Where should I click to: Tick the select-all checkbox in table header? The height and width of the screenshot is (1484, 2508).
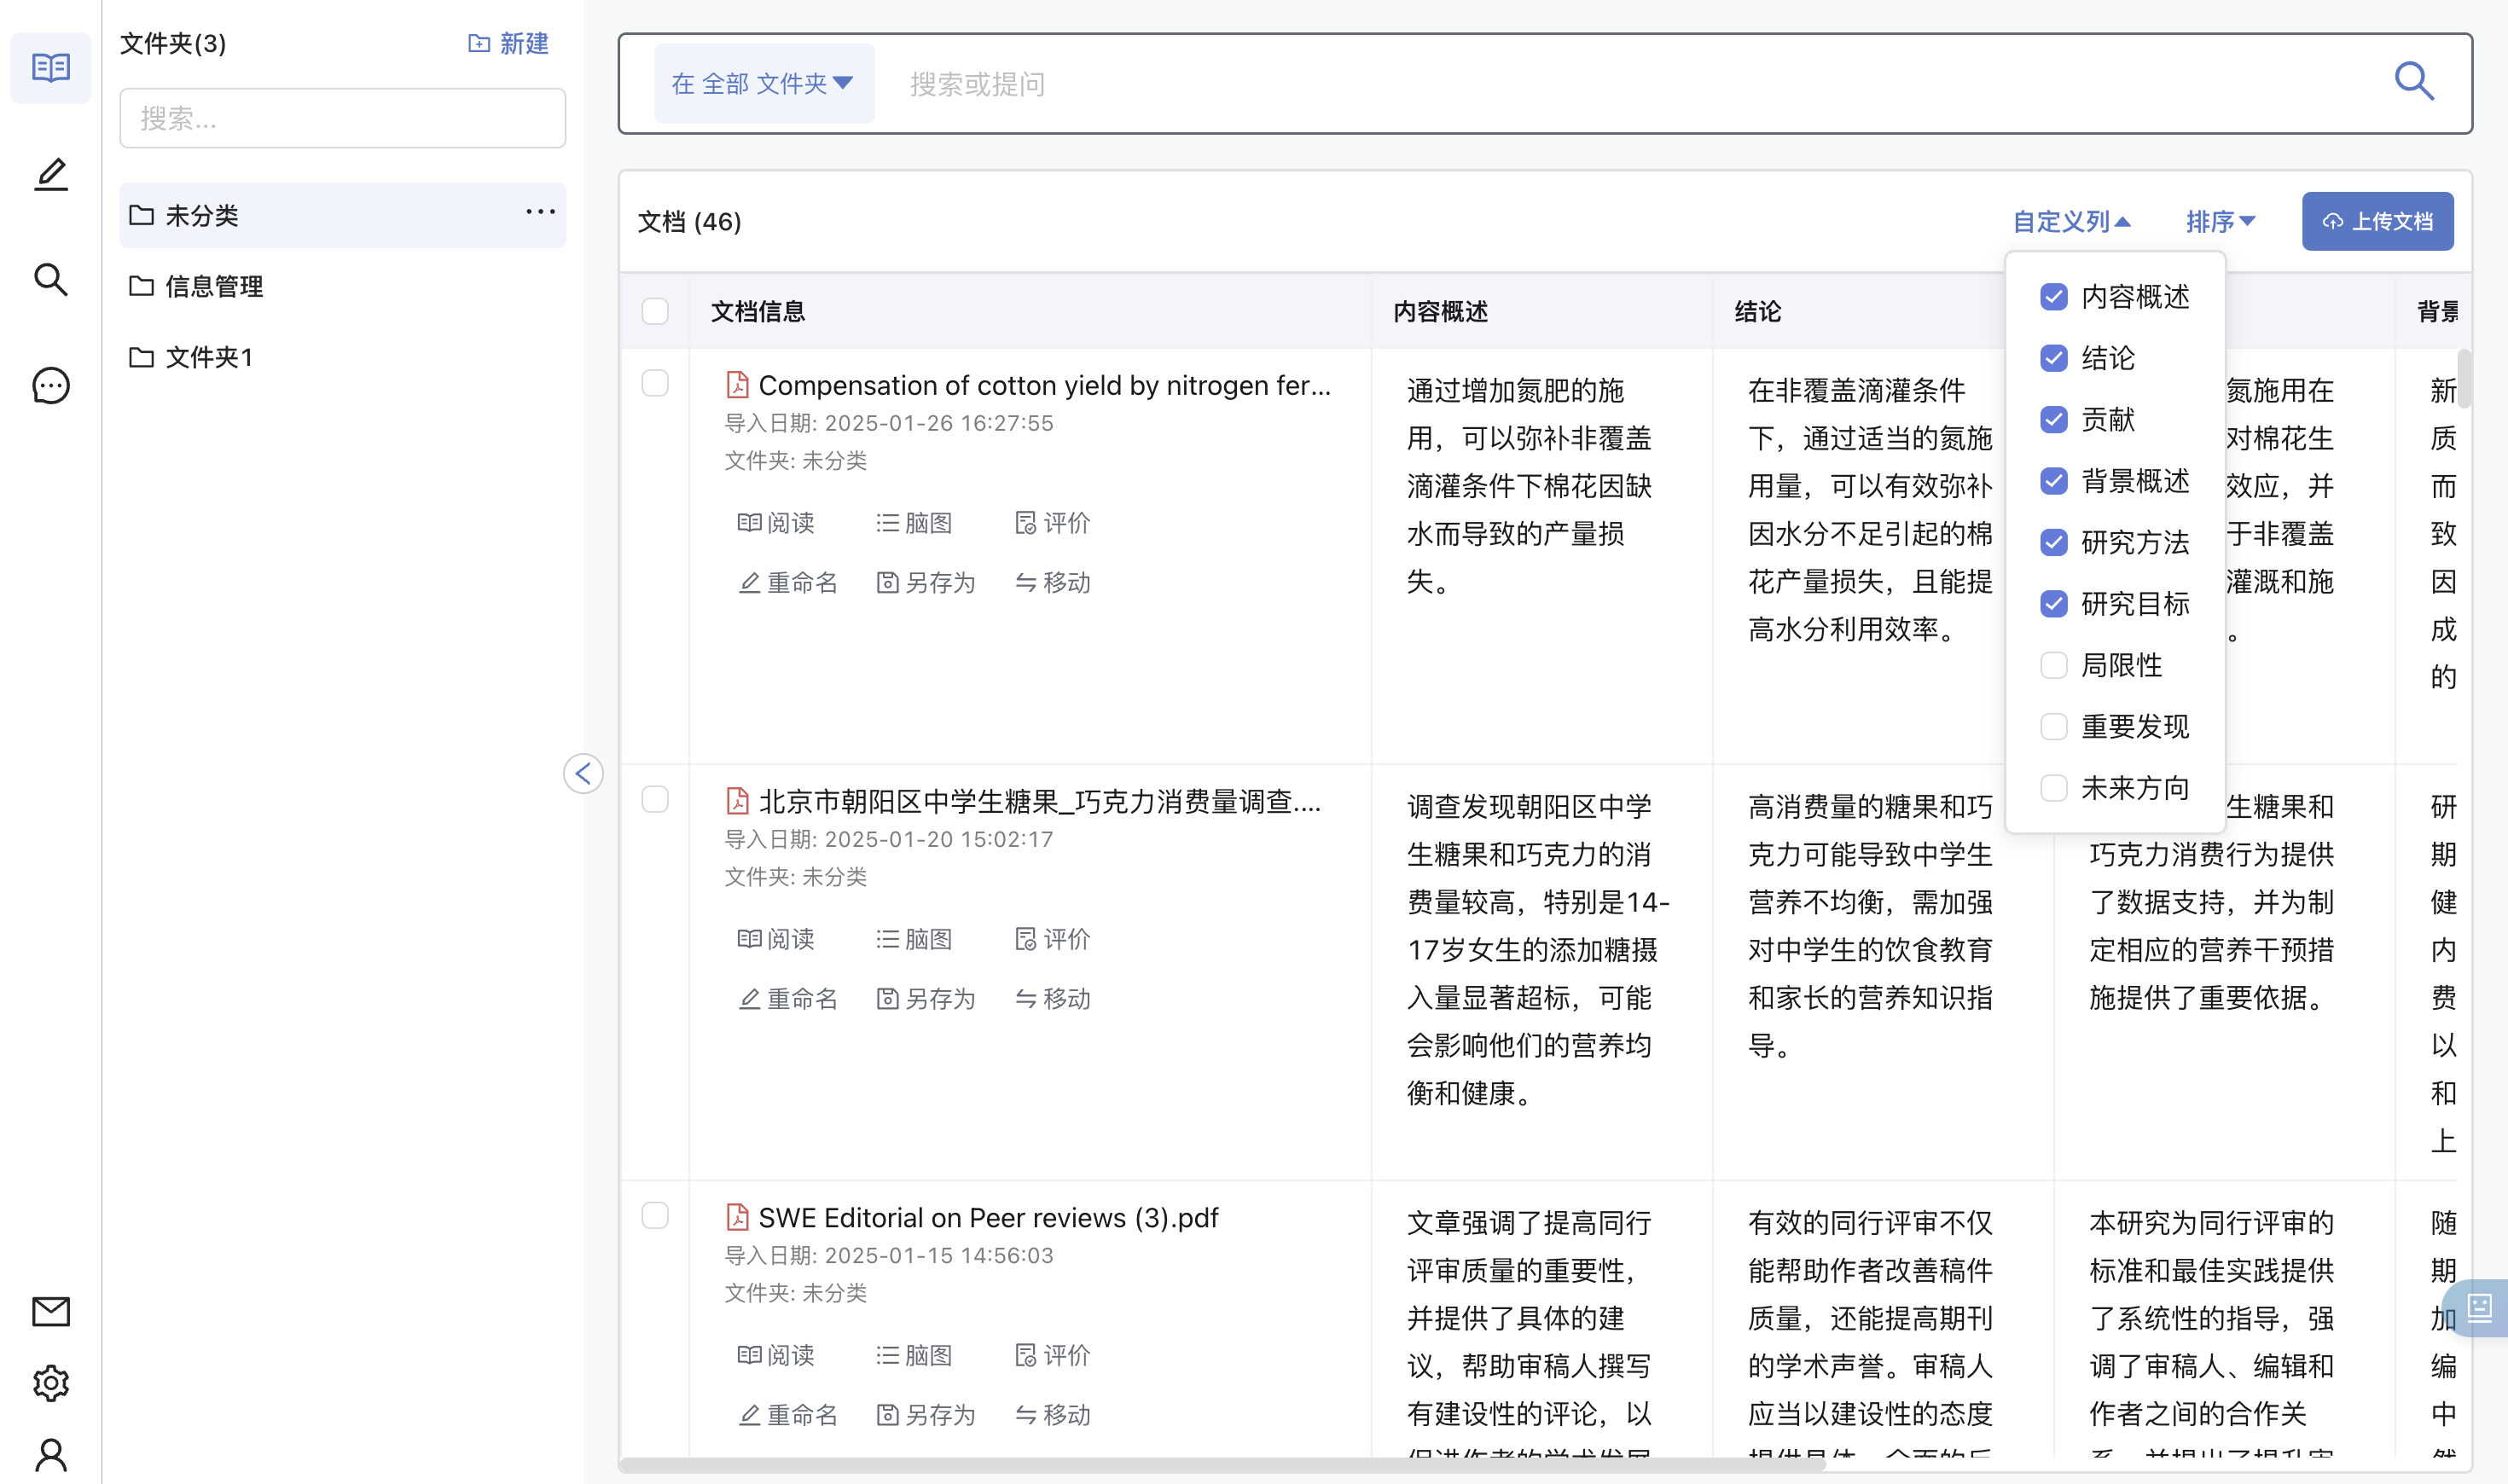[655, 311]
